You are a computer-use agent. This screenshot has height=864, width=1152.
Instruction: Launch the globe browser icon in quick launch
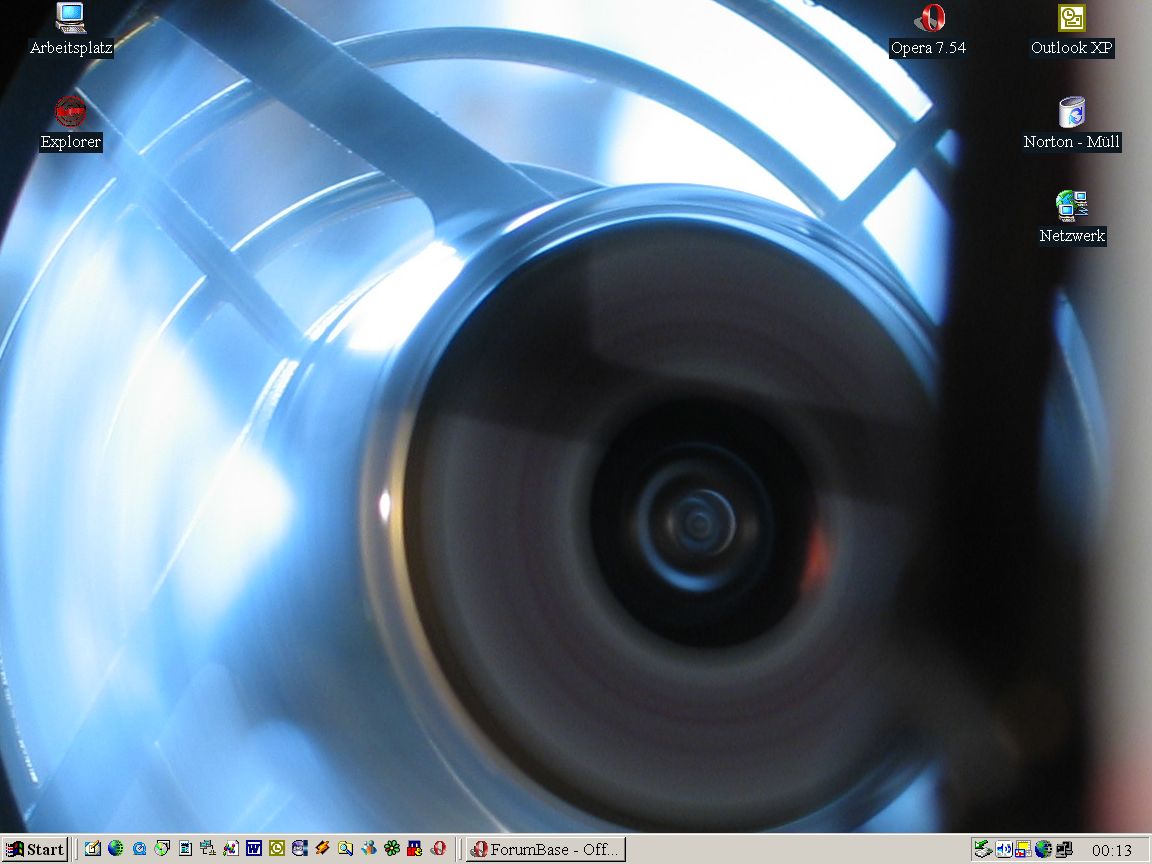point(115,849)
